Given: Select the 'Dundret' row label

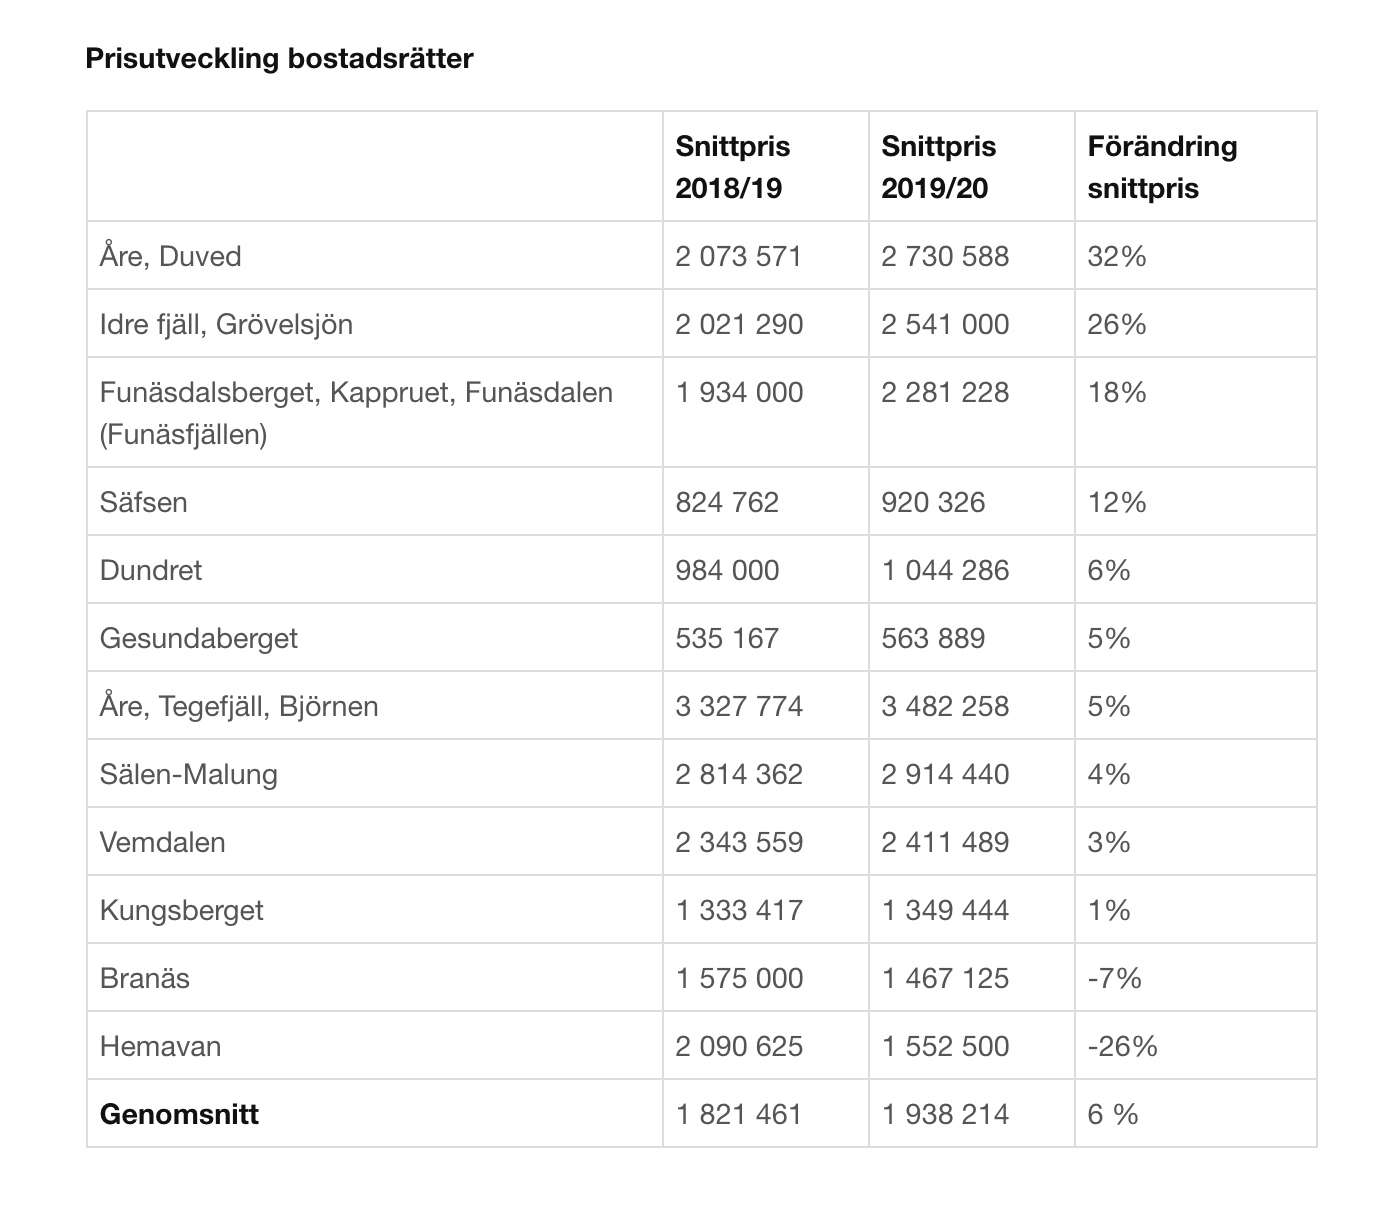Looking at the screenshot, I should (151, 570).
